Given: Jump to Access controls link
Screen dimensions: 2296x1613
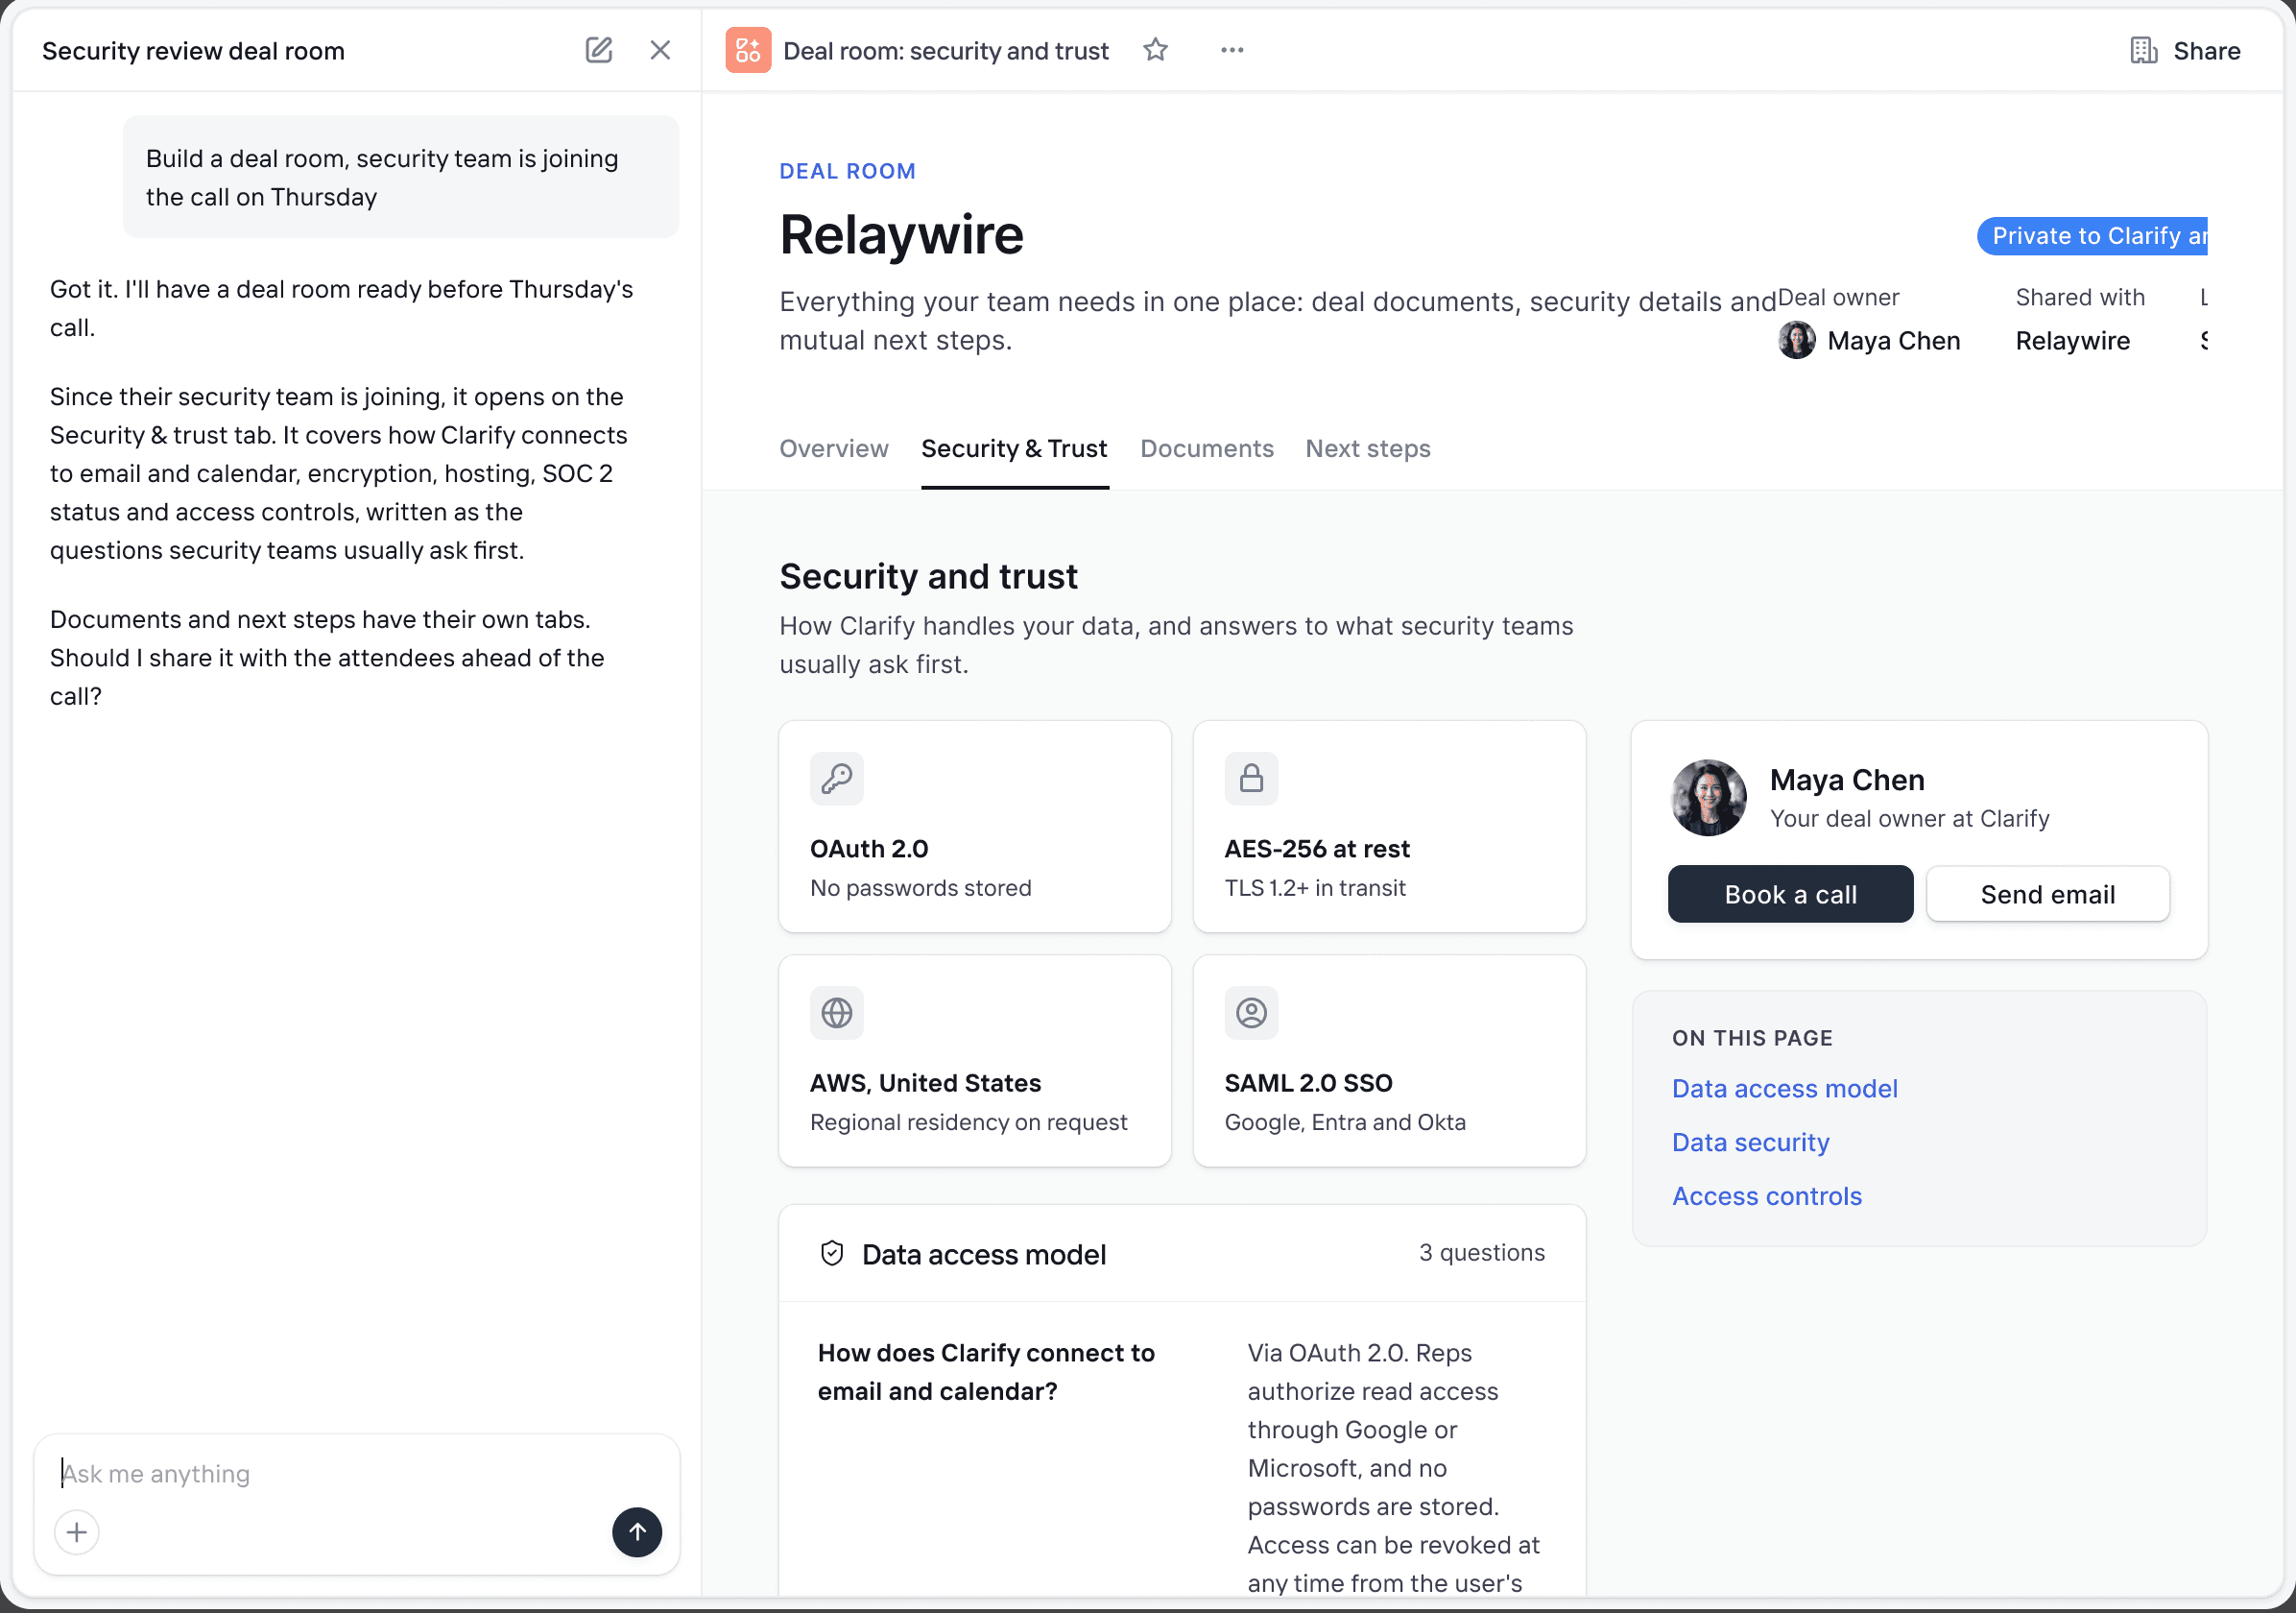Looking at the screenshot, I should pyautogui.click(x=1767, y=1196).
